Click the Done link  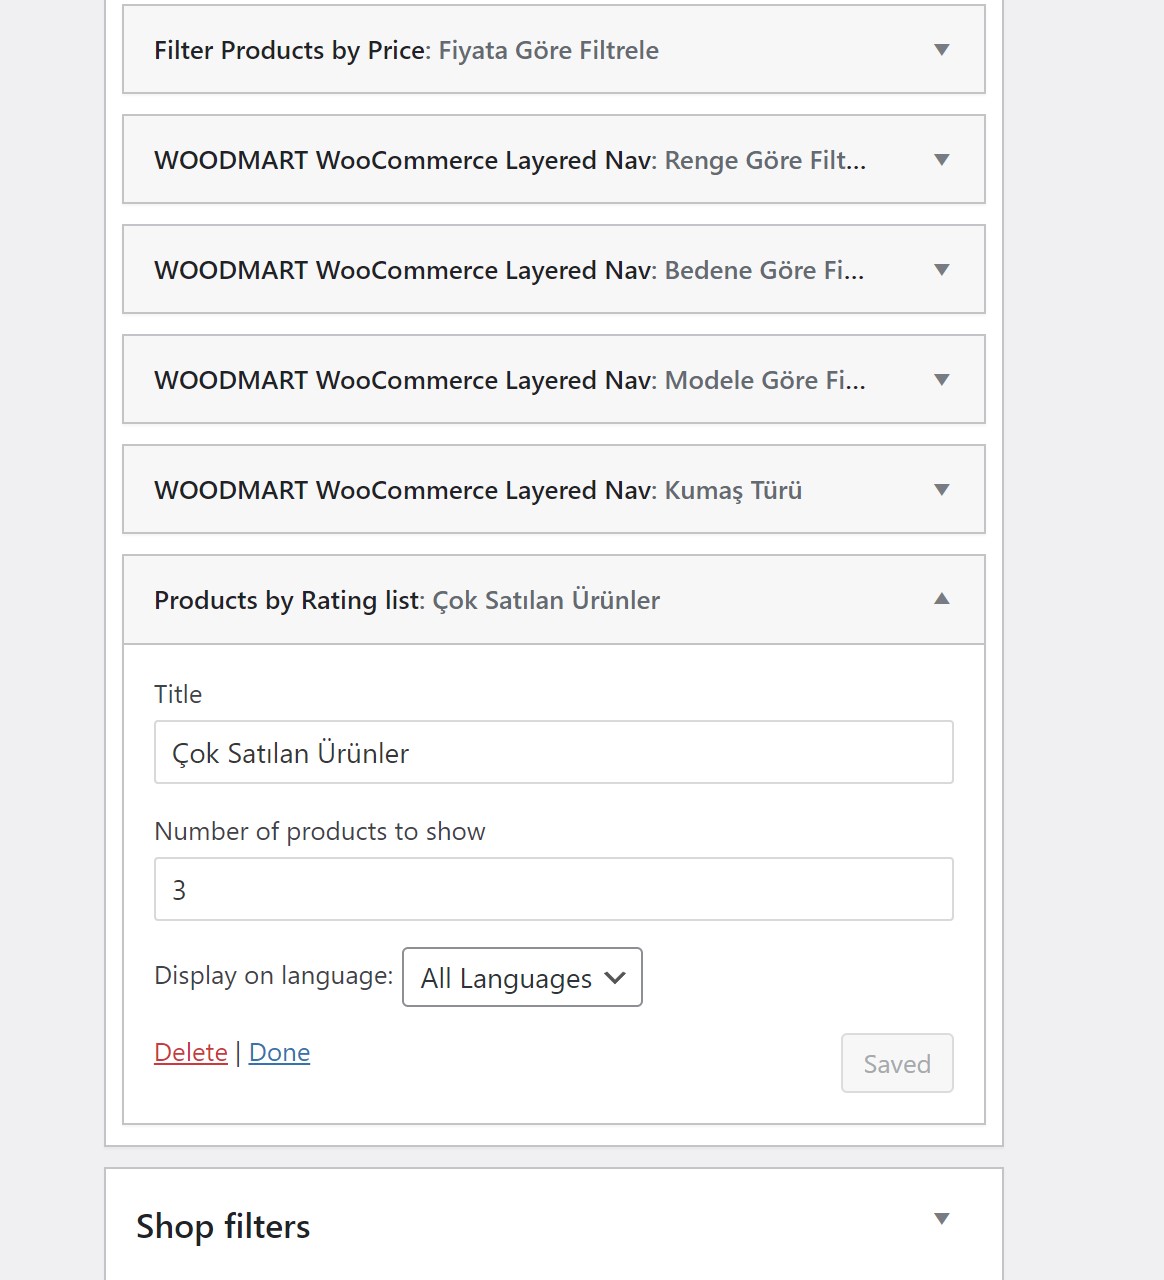click(x=279, y=1052)
